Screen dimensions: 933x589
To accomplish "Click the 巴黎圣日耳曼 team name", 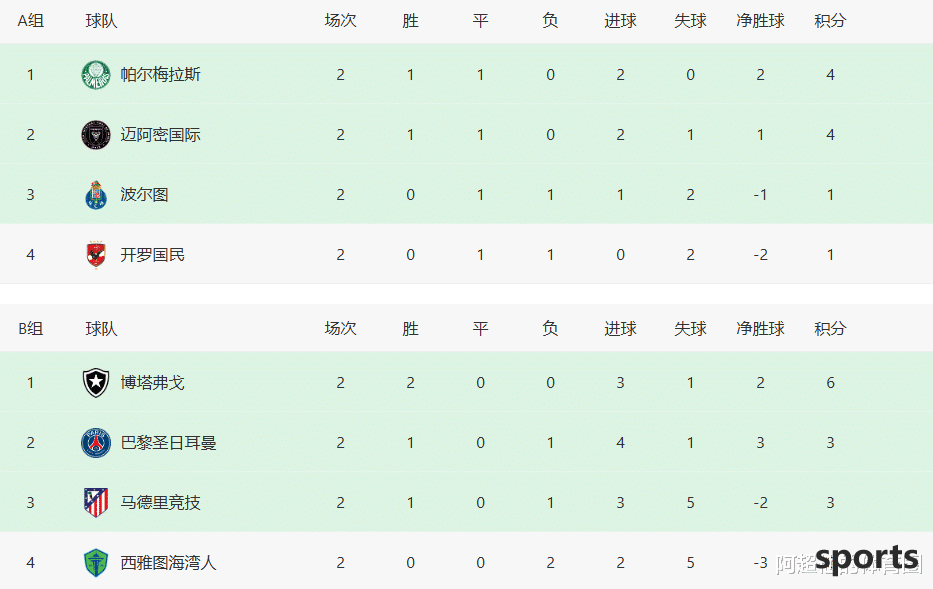I will pos(168,443).
